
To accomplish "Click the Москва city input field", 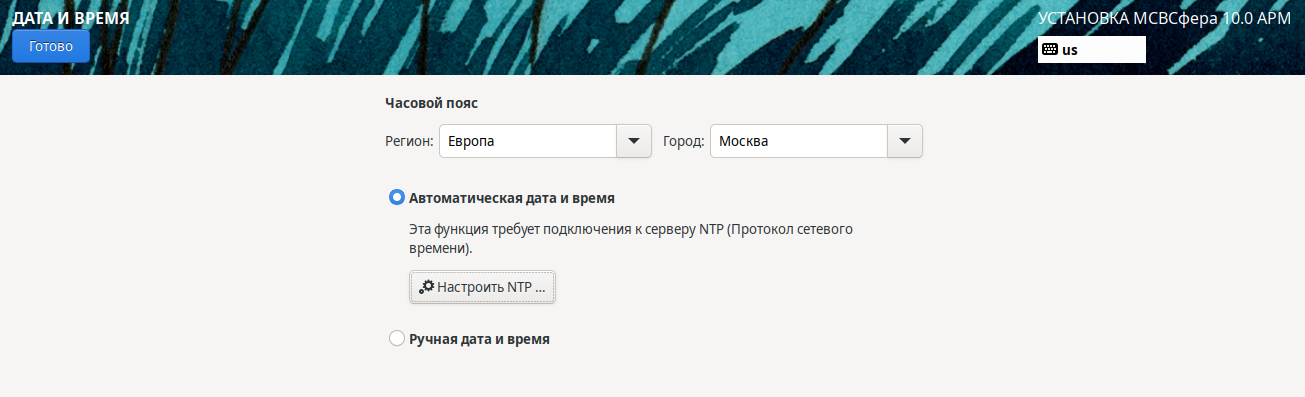I will pos(798,141).
